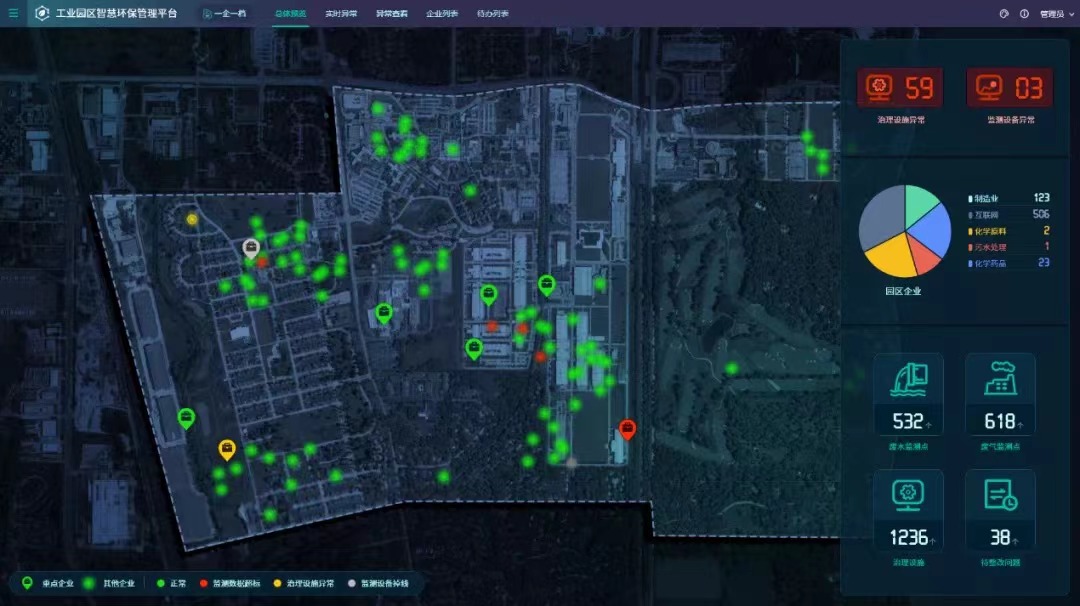Click the 监测设备异常 03 counter

[1010, 88]
